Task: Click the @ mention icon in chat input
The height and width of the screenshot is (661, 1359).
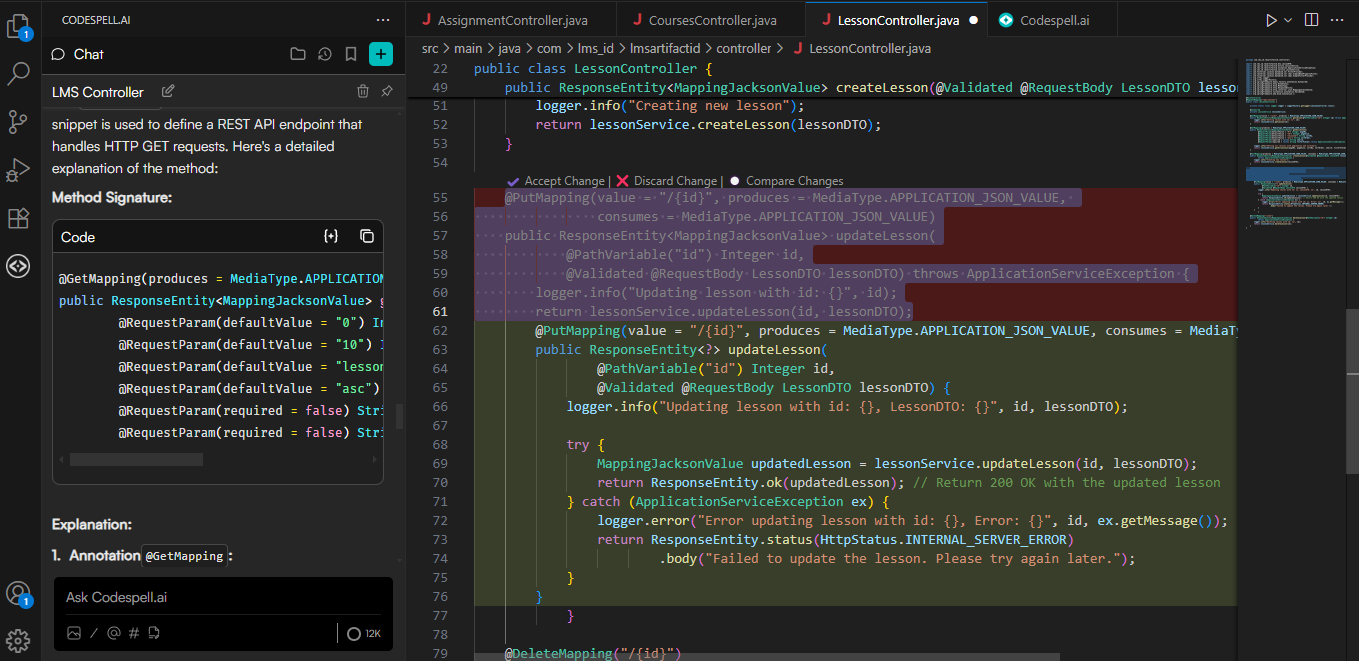Action: [113, 633]
